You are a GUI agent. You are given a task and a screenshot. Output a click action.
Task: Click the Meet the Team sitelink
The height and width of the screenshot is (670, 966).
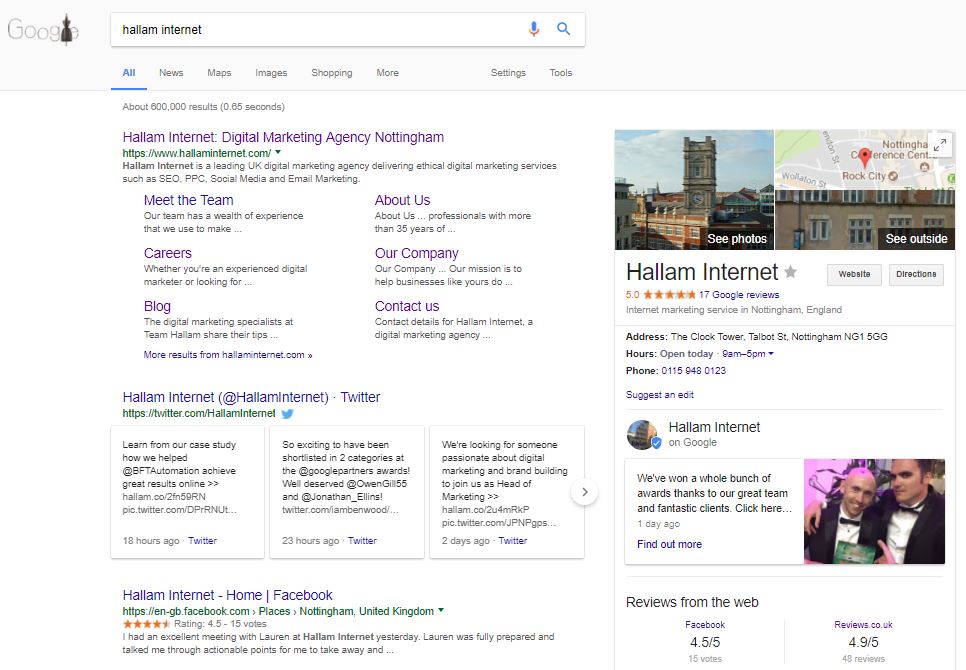(188, 200)
